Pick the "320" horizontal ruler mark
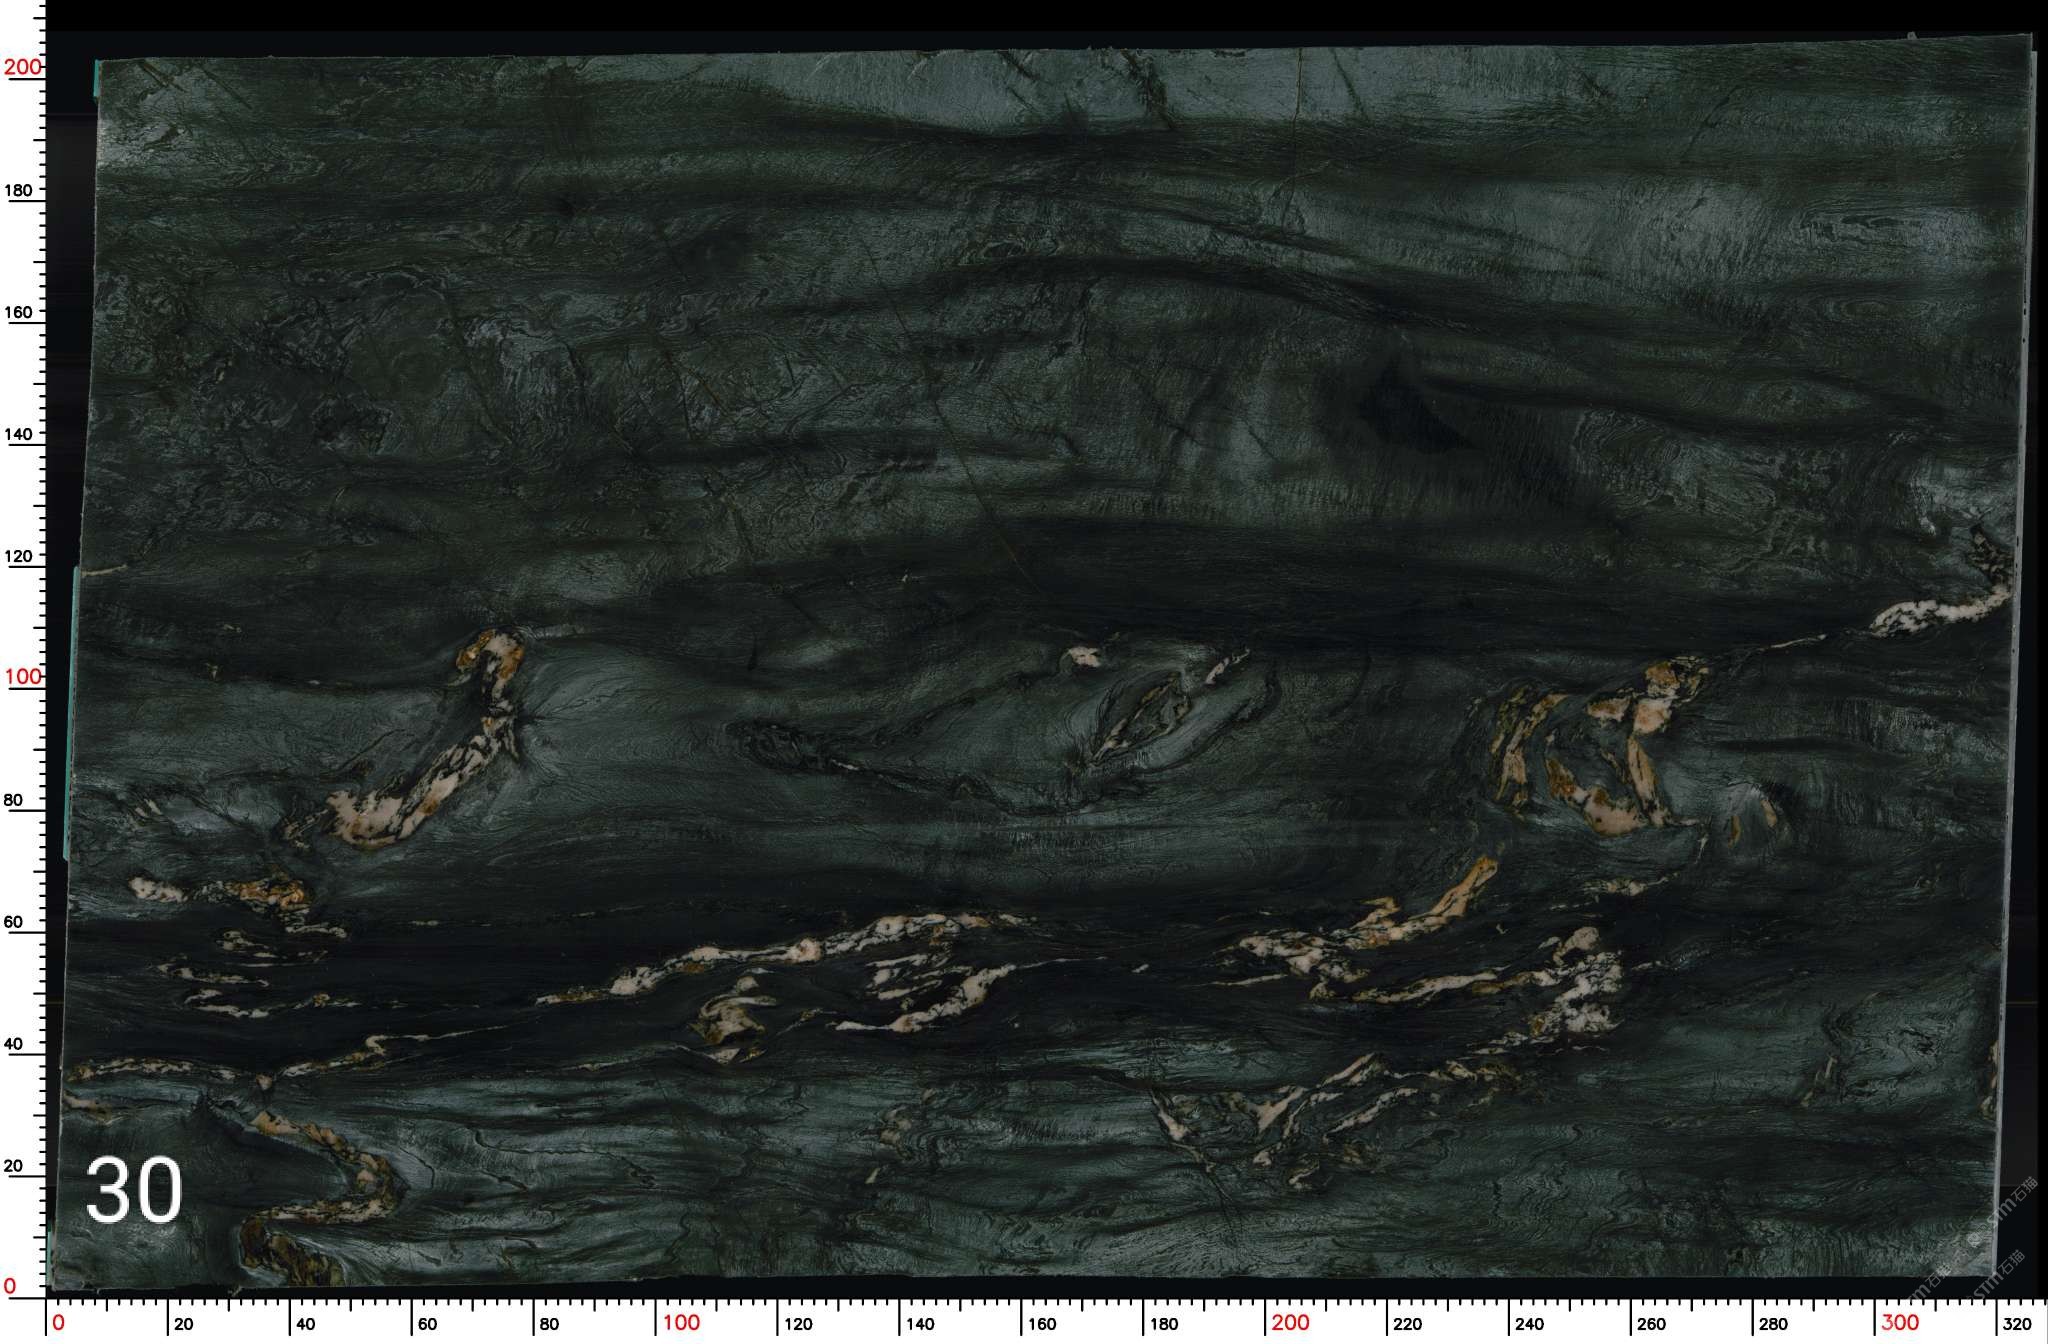This screenshot has width=2048, height=1344. [x=2018, y=1325]
